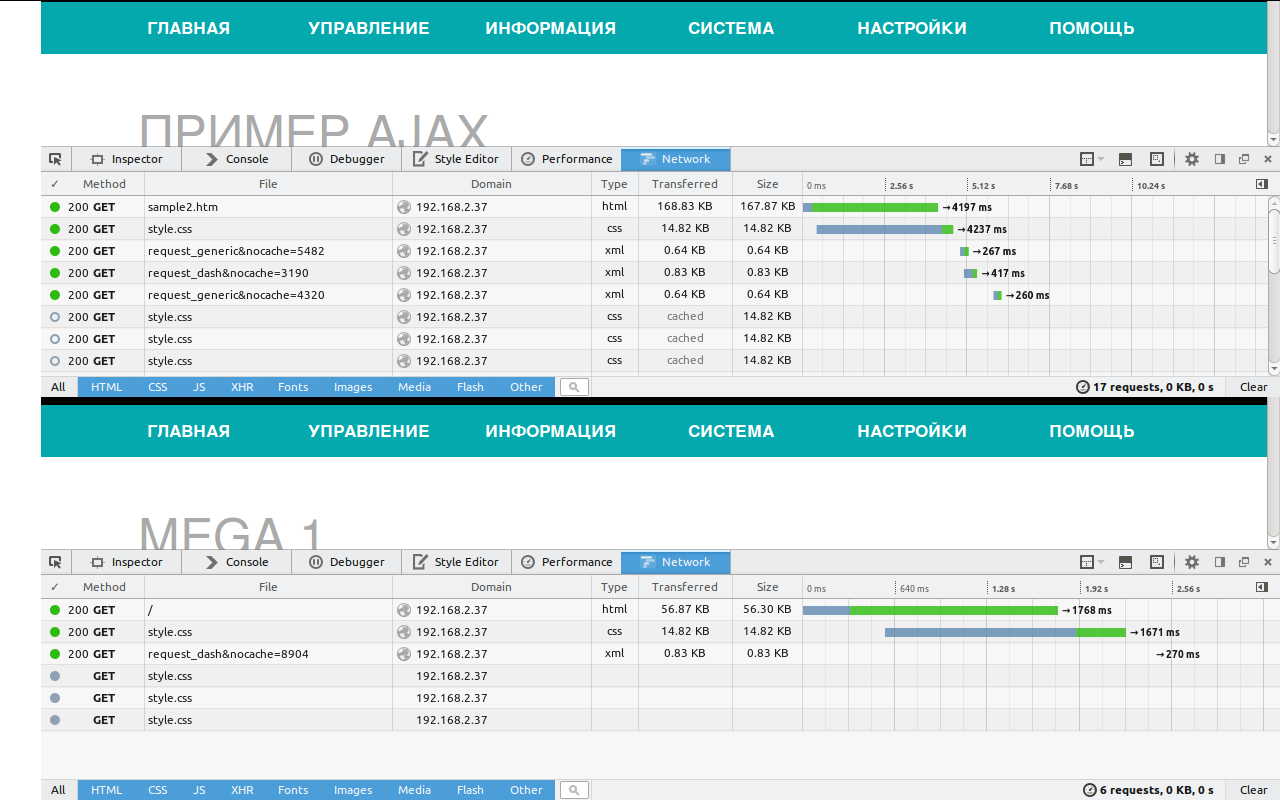Viewport: 1280px width, 800px height.
Task: Click element picker icon in upper devtools panel
Action: pos(55,159)
